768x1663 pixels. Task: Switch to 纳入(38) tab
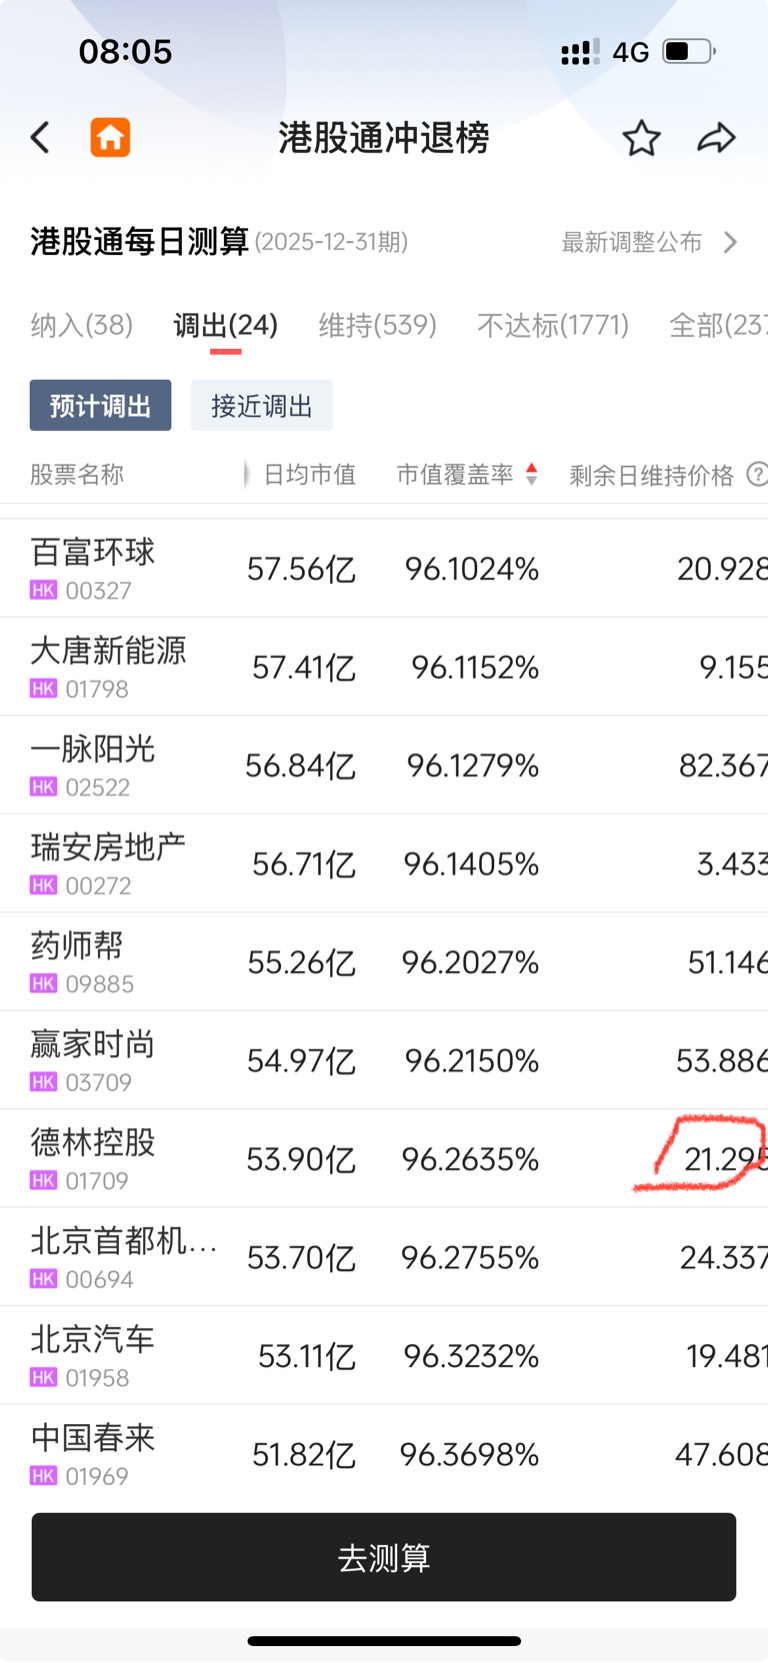coord(82,325)
